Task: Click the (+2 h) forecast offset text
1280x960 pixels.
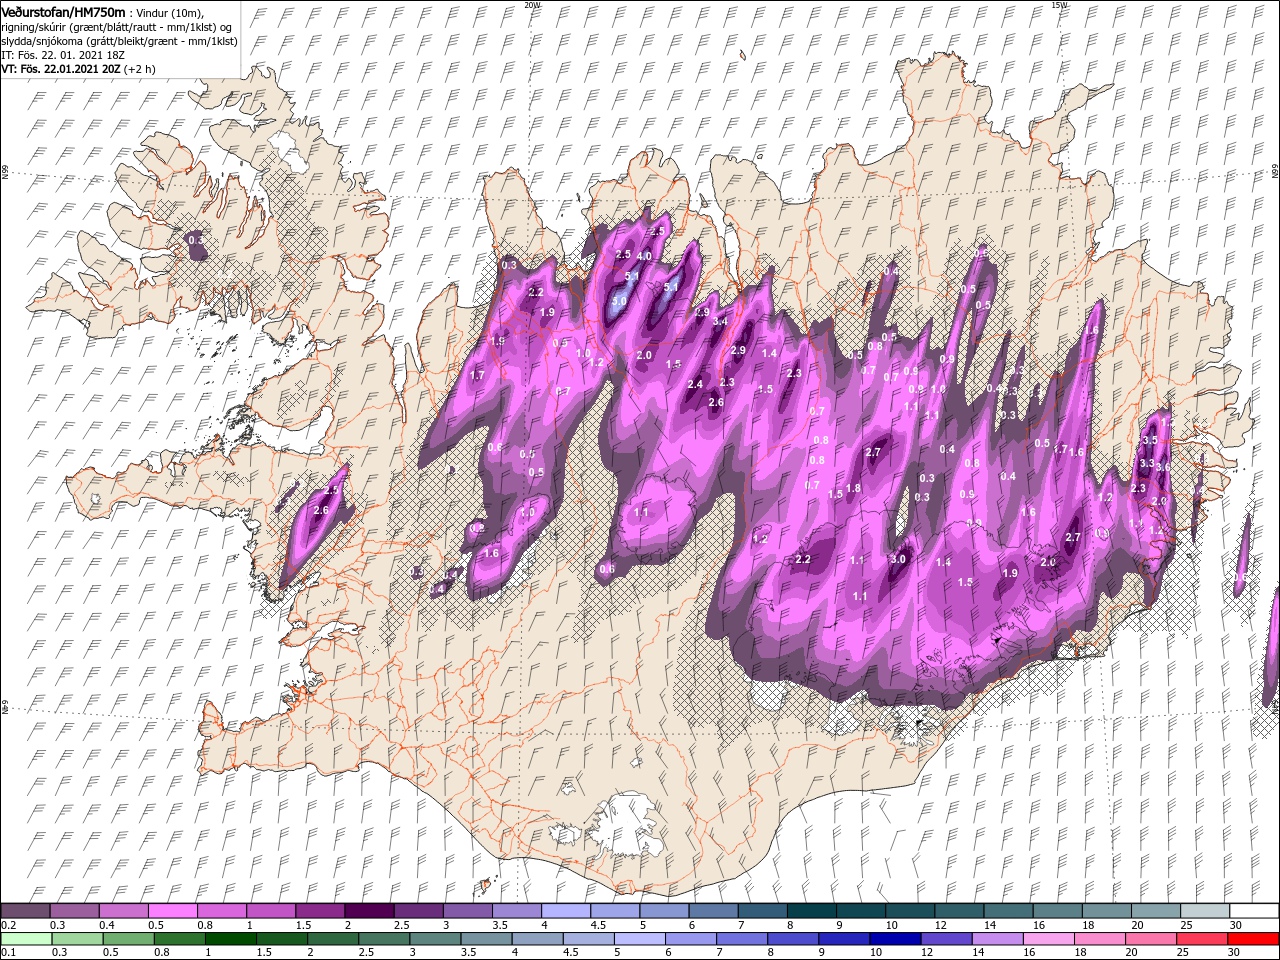Action: click(141, 69)
